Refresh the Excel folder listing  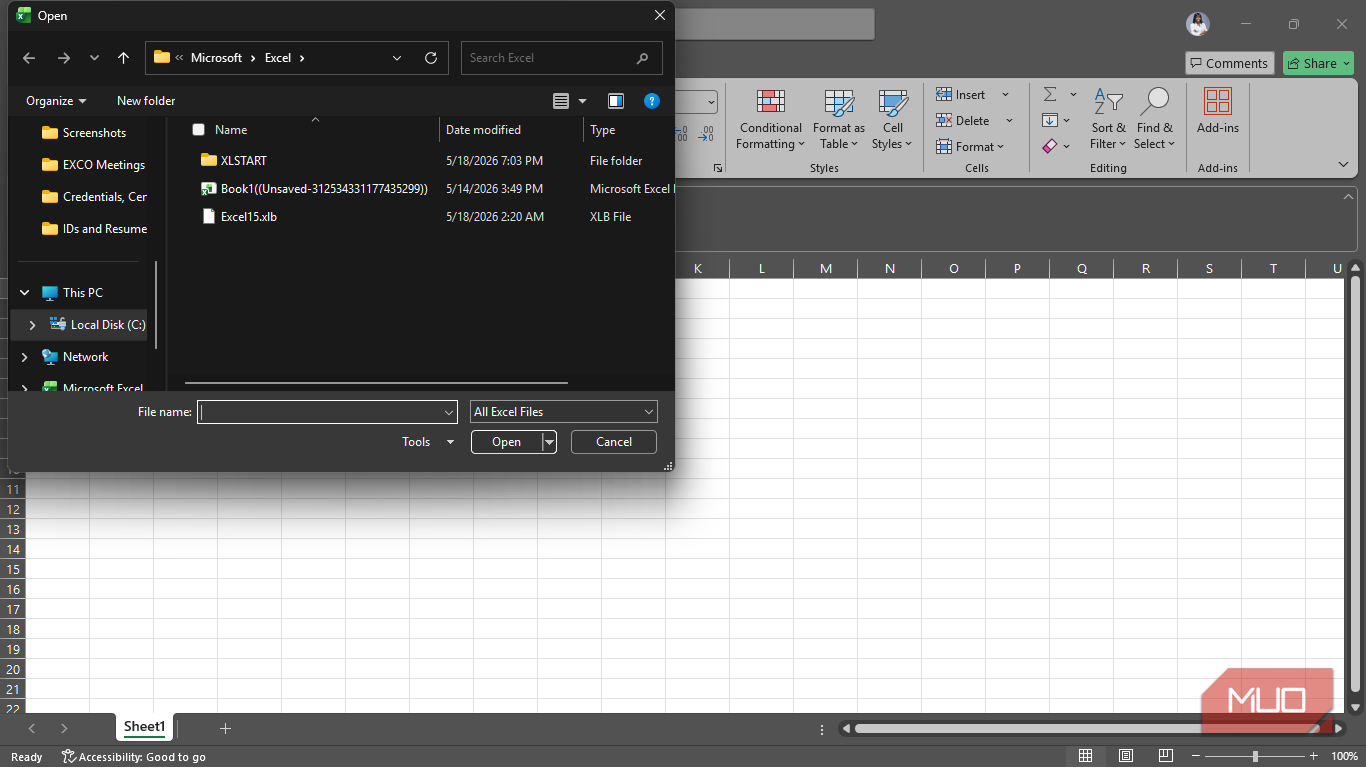(431, 58)
